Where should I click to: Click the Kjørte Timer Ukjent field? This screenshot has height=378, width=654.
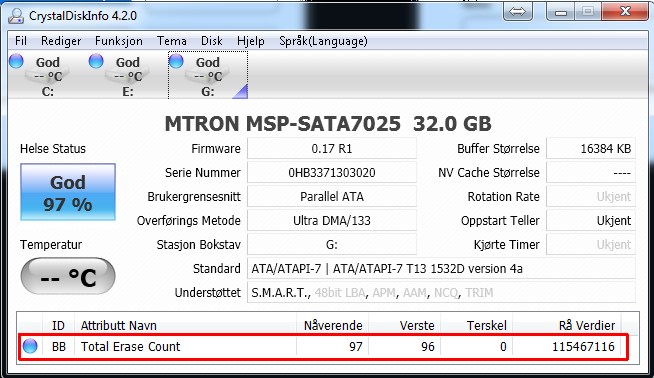point(591,244)
